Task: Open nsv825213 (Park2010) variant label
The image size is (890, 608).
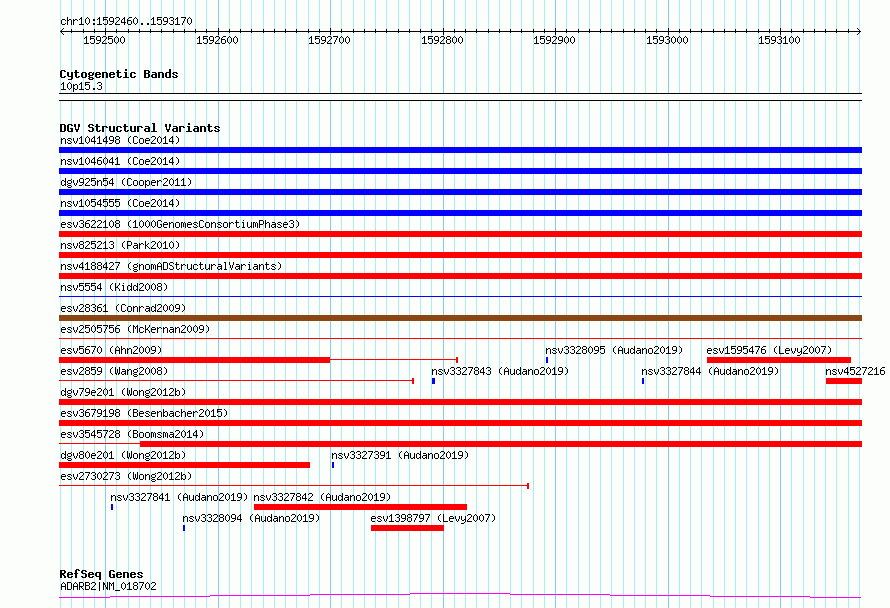Action: [120, 245]
